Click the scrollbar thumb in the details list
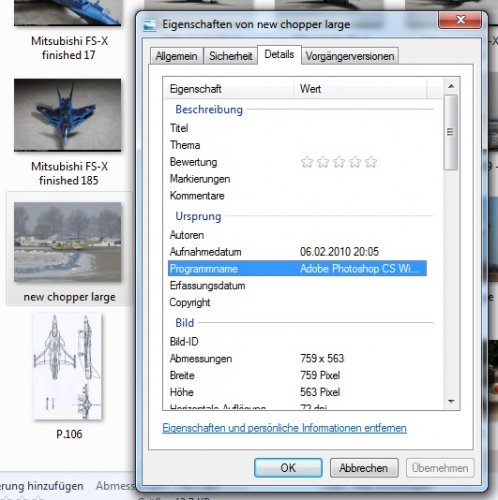The image size is (498, 500). pos(451,133)
